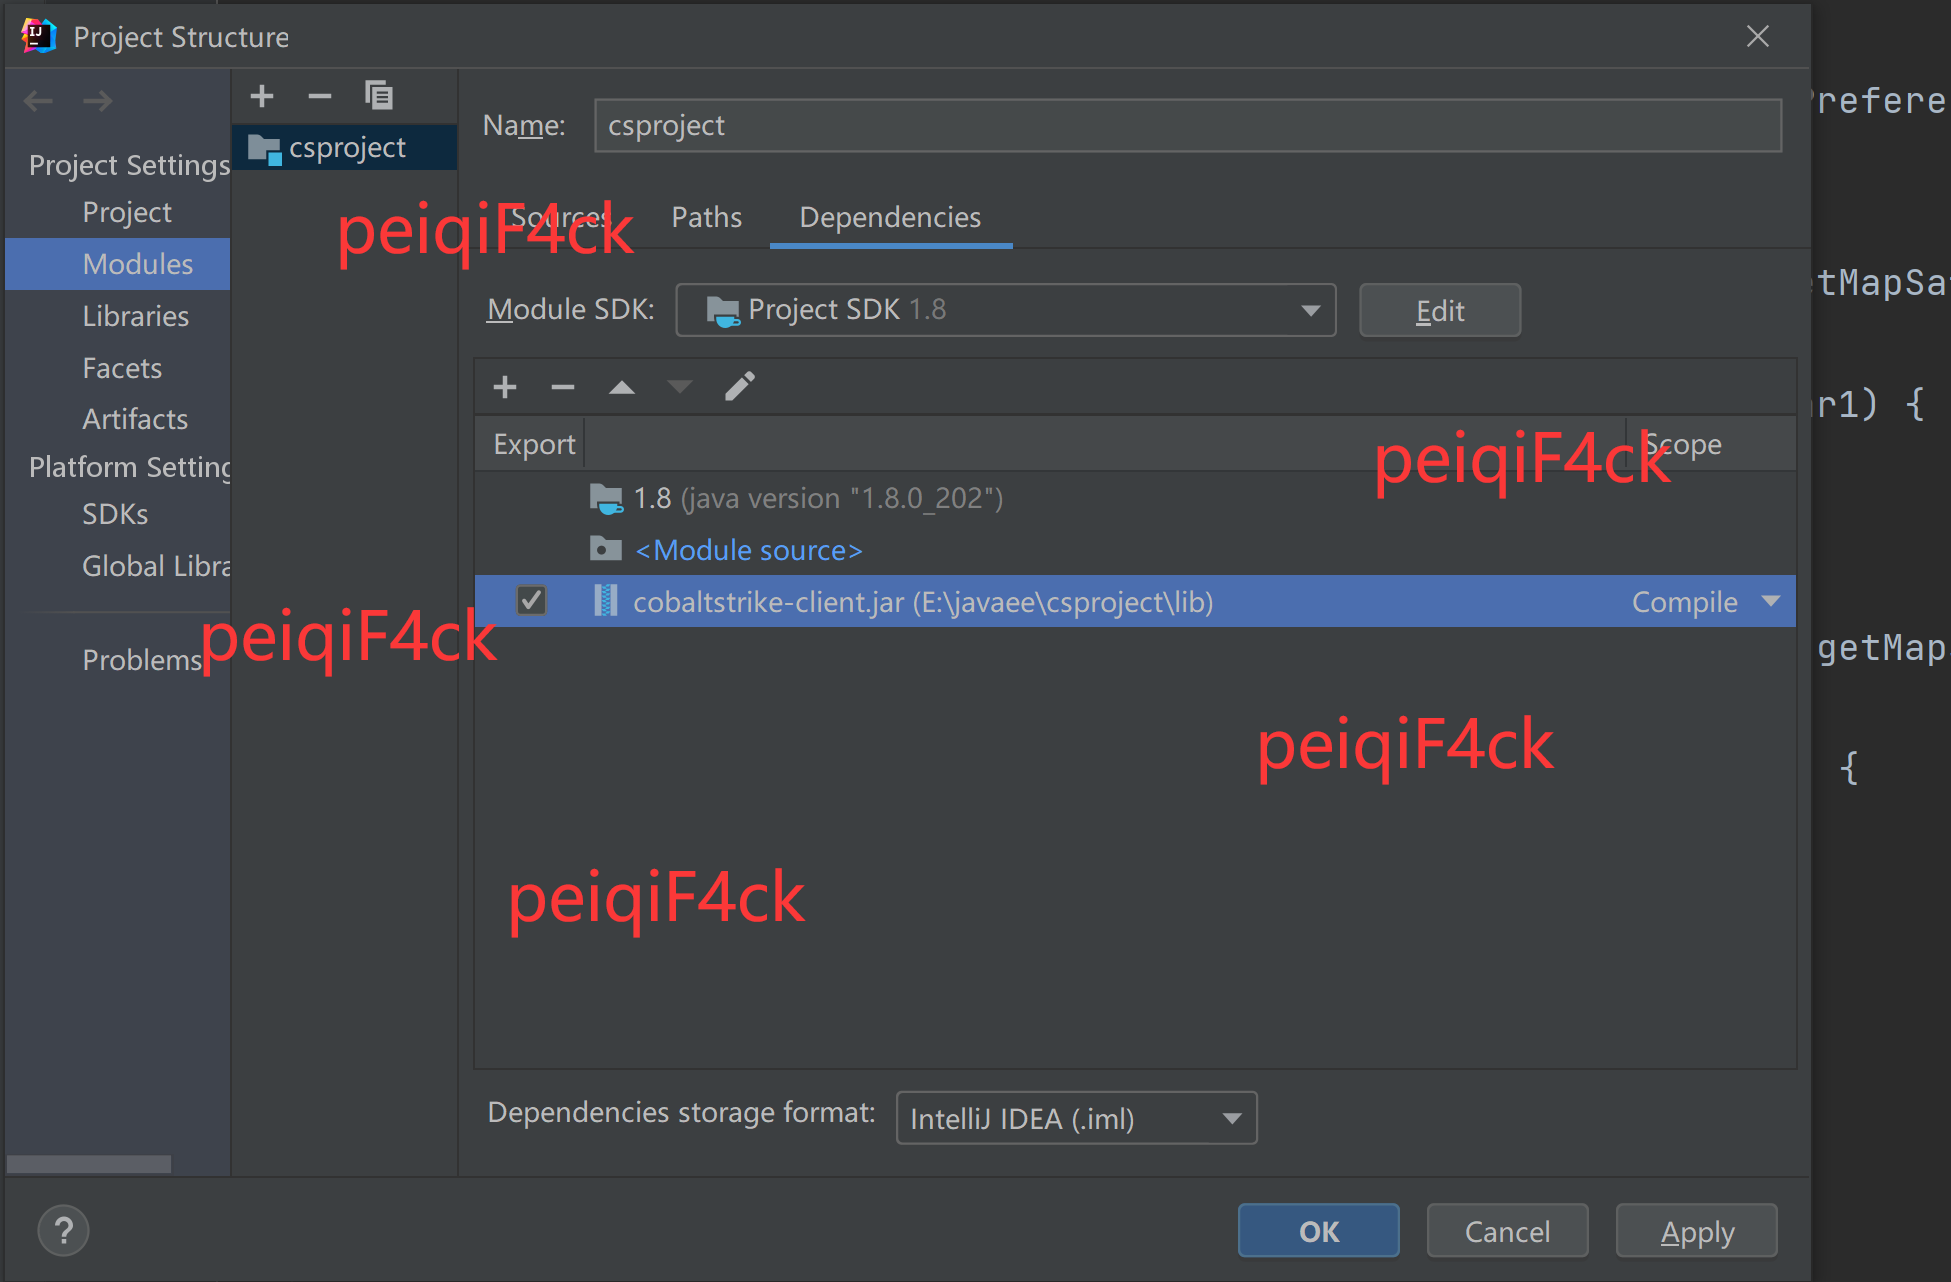Image resolution: width=1951 pixels, height=1282 pixels.
Task: Click the IntelliJ IDEA logo icon
Action: pos(38,36)
